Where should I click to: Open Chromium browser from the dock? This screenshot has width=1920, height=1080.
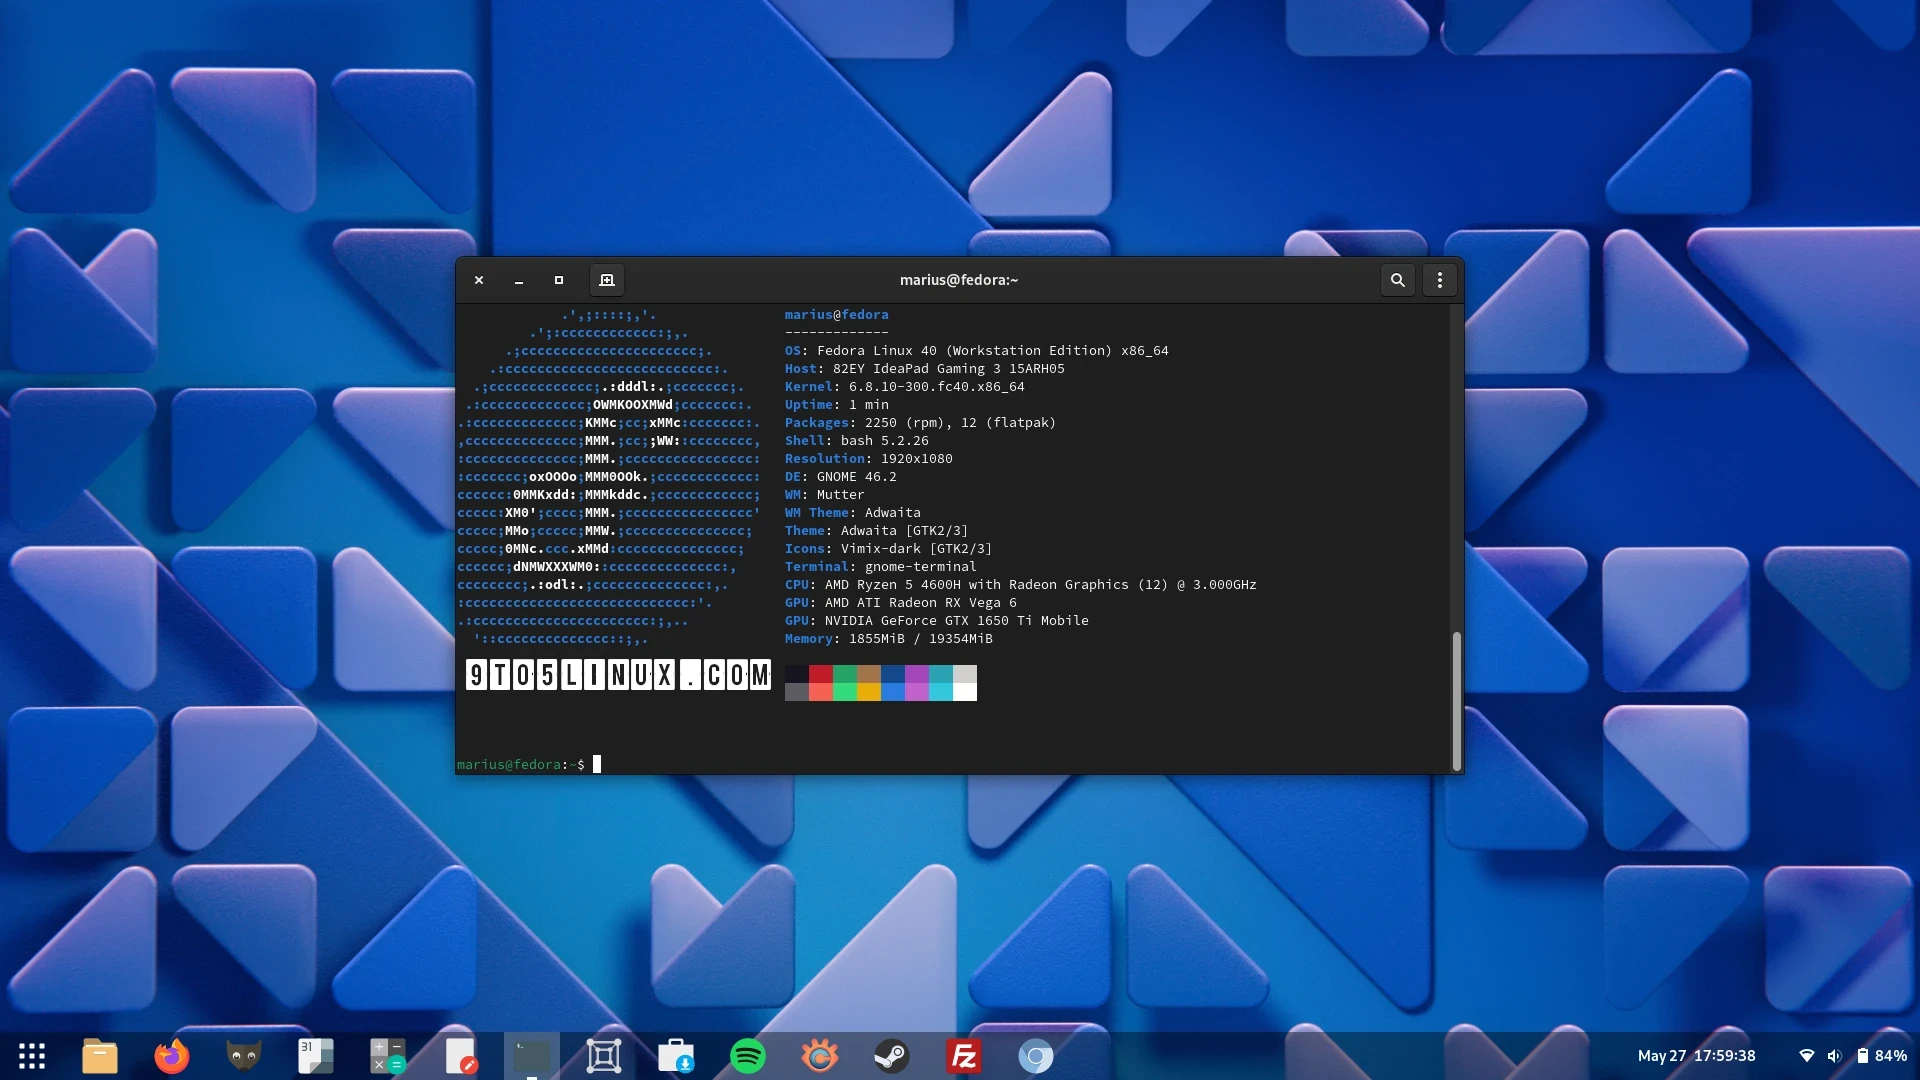(x=1035, y=1056)
